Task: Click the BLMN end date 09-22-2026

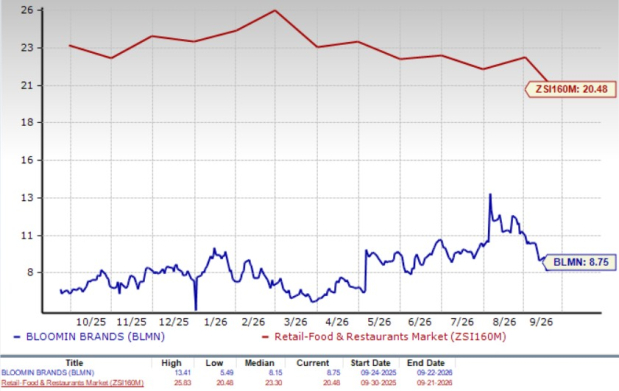Action: click(434, 372)
